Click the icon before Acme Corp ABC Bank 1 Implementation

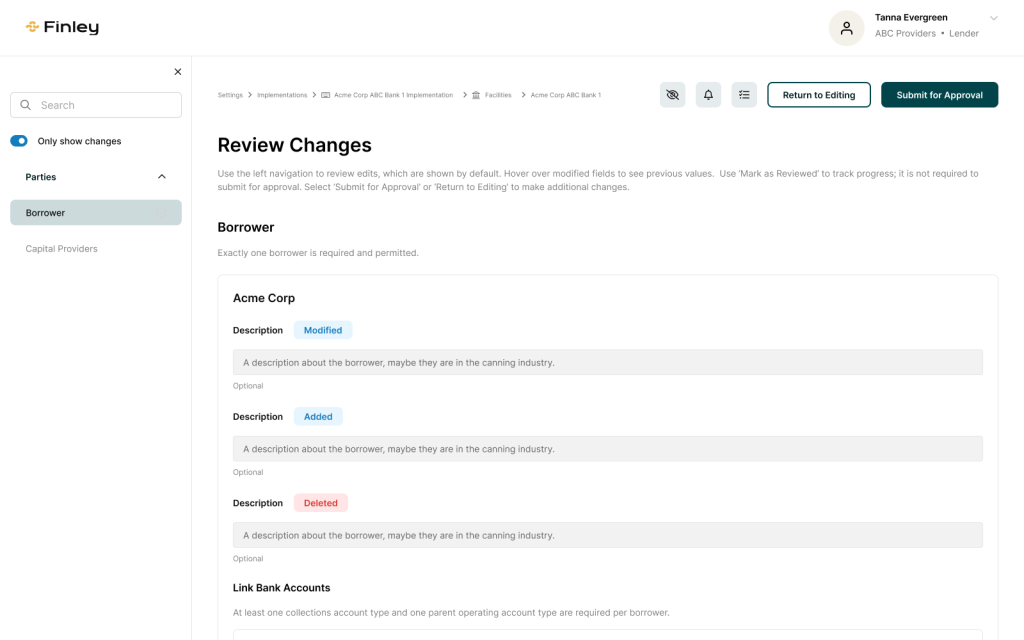(326, 95)
